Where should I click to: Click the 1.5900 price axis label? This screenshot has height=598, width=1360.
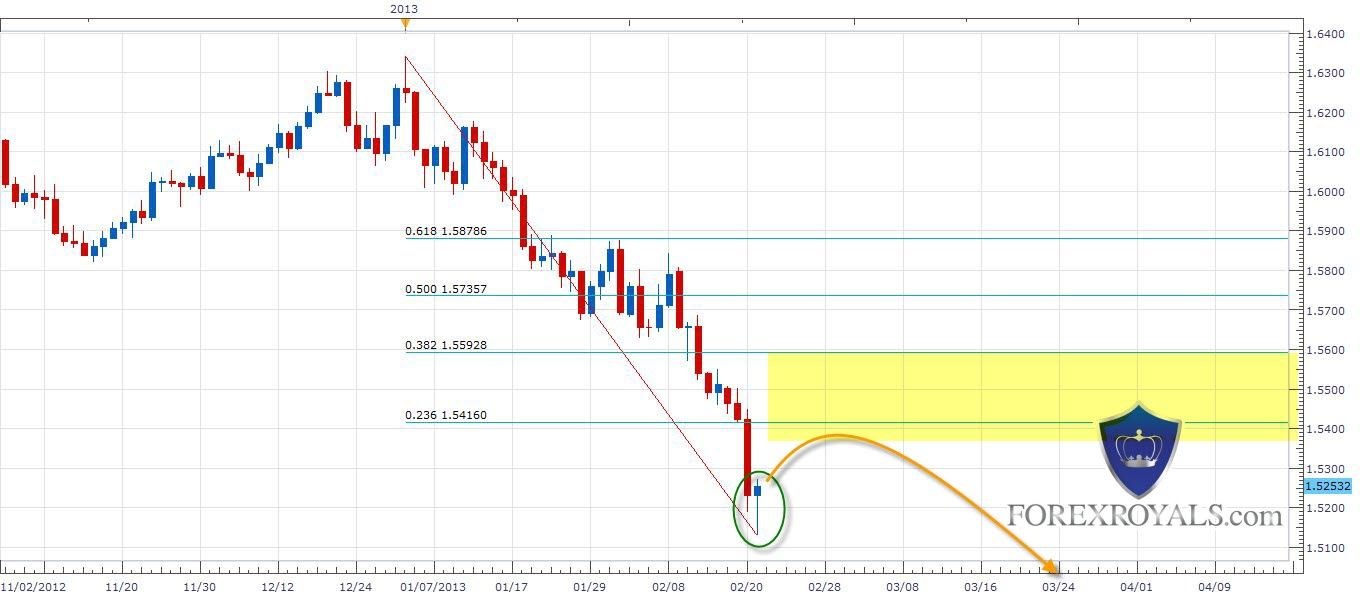(x=1326, y=231)
